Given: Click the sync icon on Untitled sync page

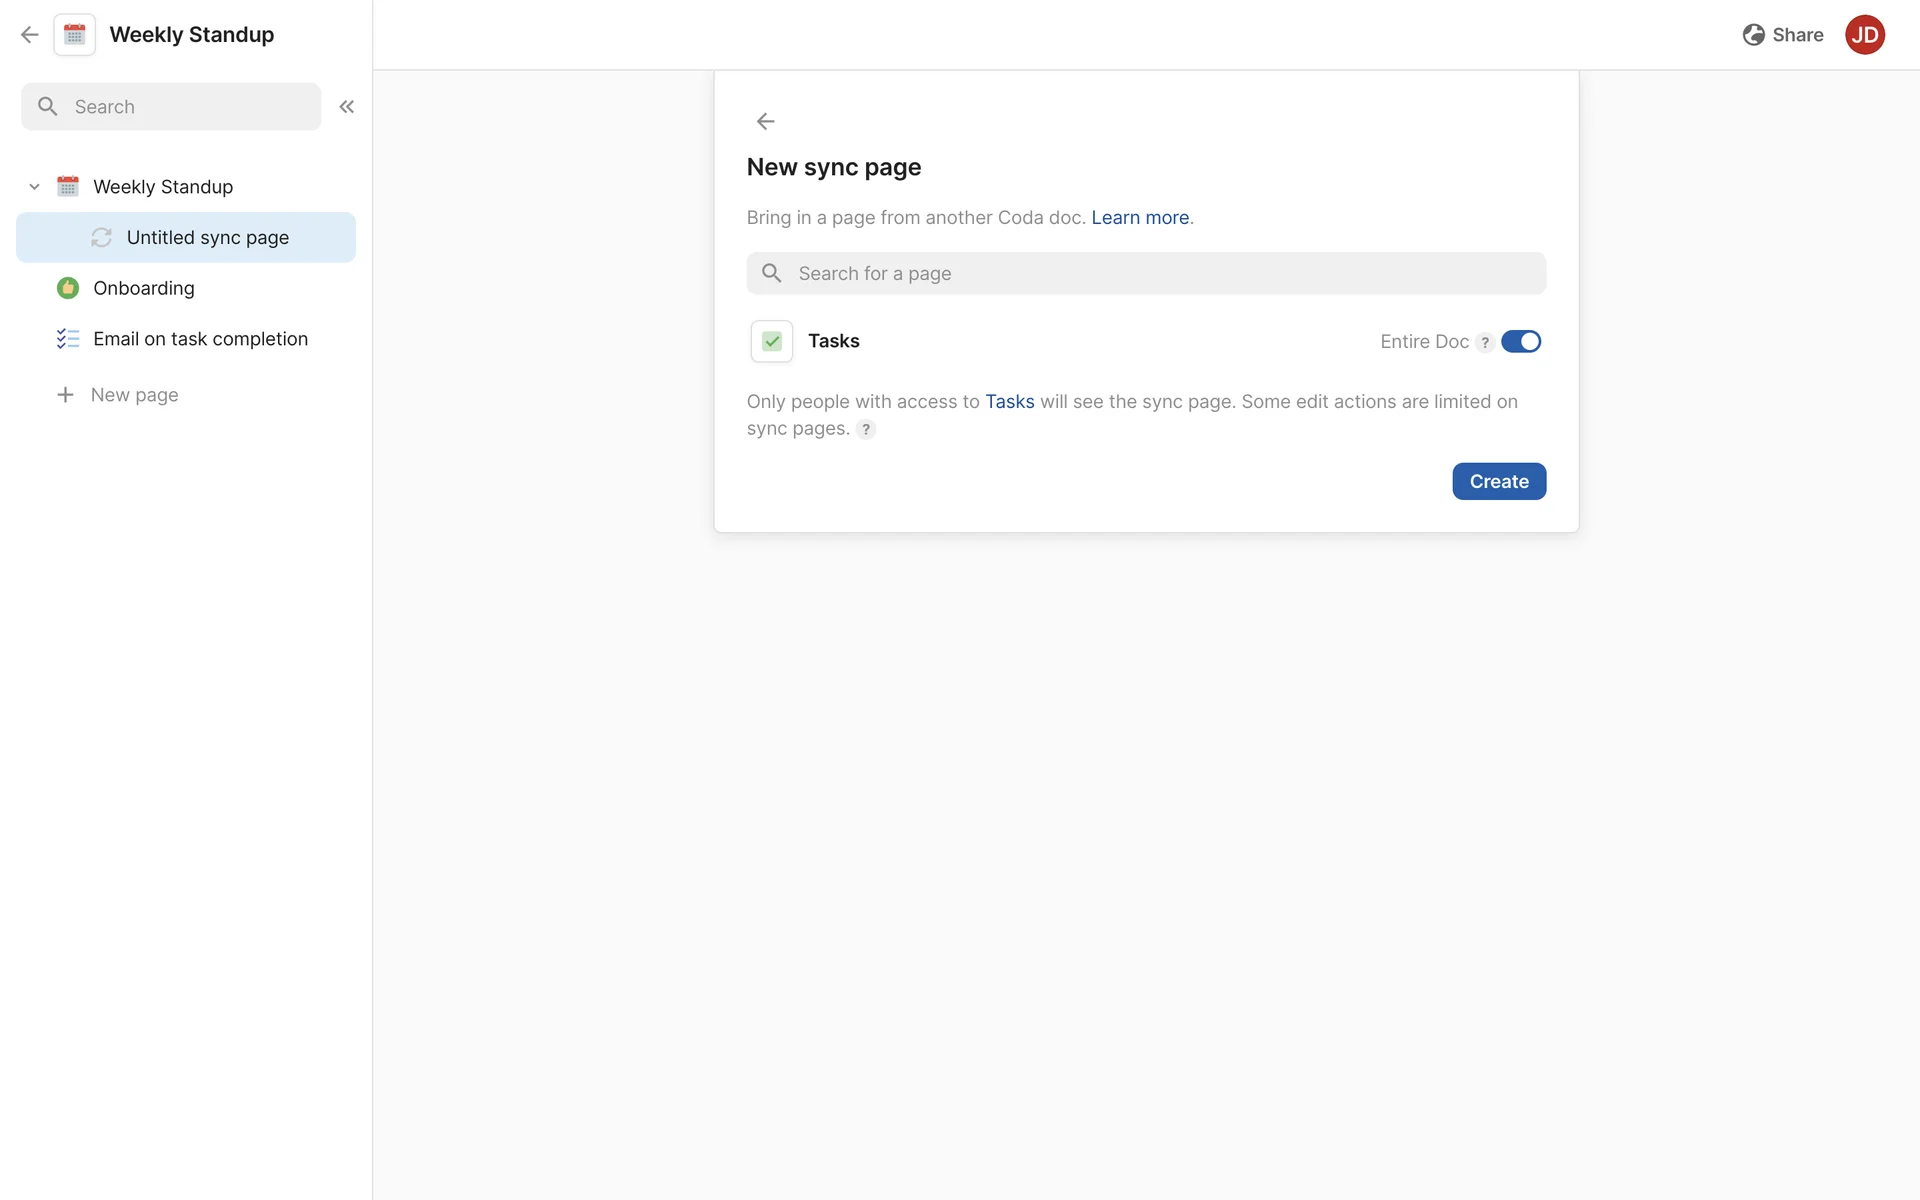Looking at the screenshot, I should coord(101,238).
